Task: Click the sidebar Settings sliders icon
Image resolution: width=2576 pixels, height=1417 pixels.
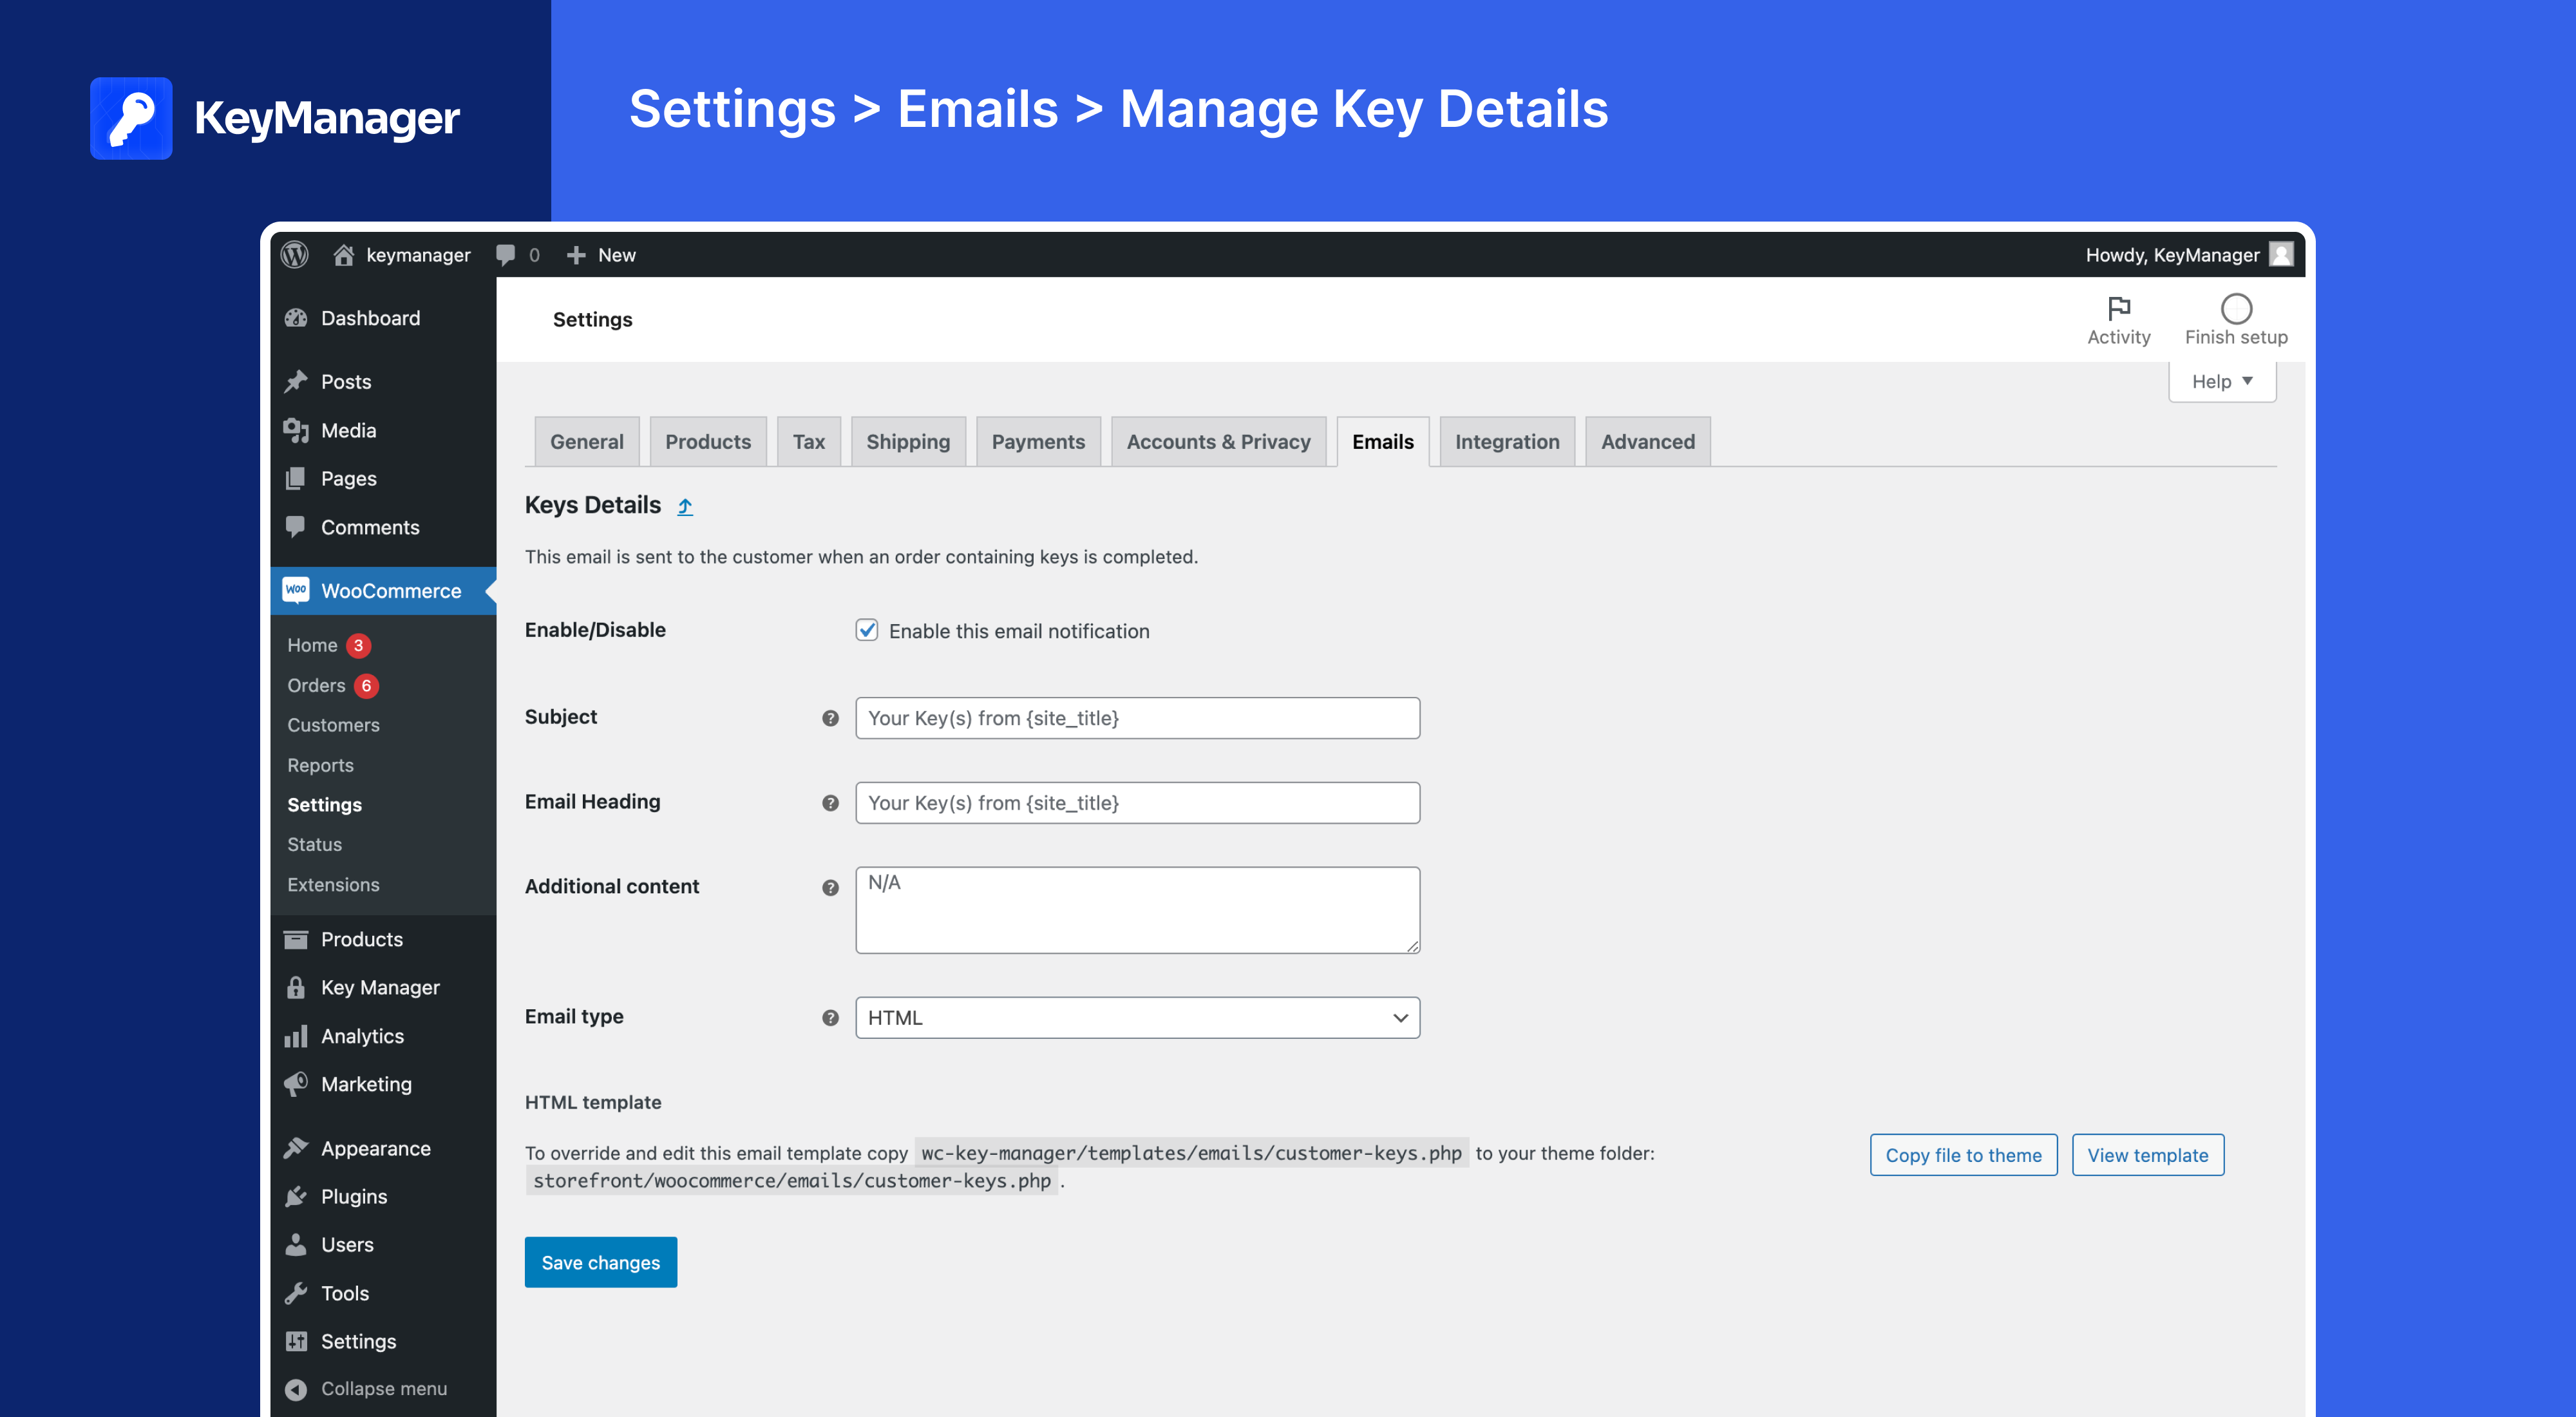Action: click(296, 1341)
